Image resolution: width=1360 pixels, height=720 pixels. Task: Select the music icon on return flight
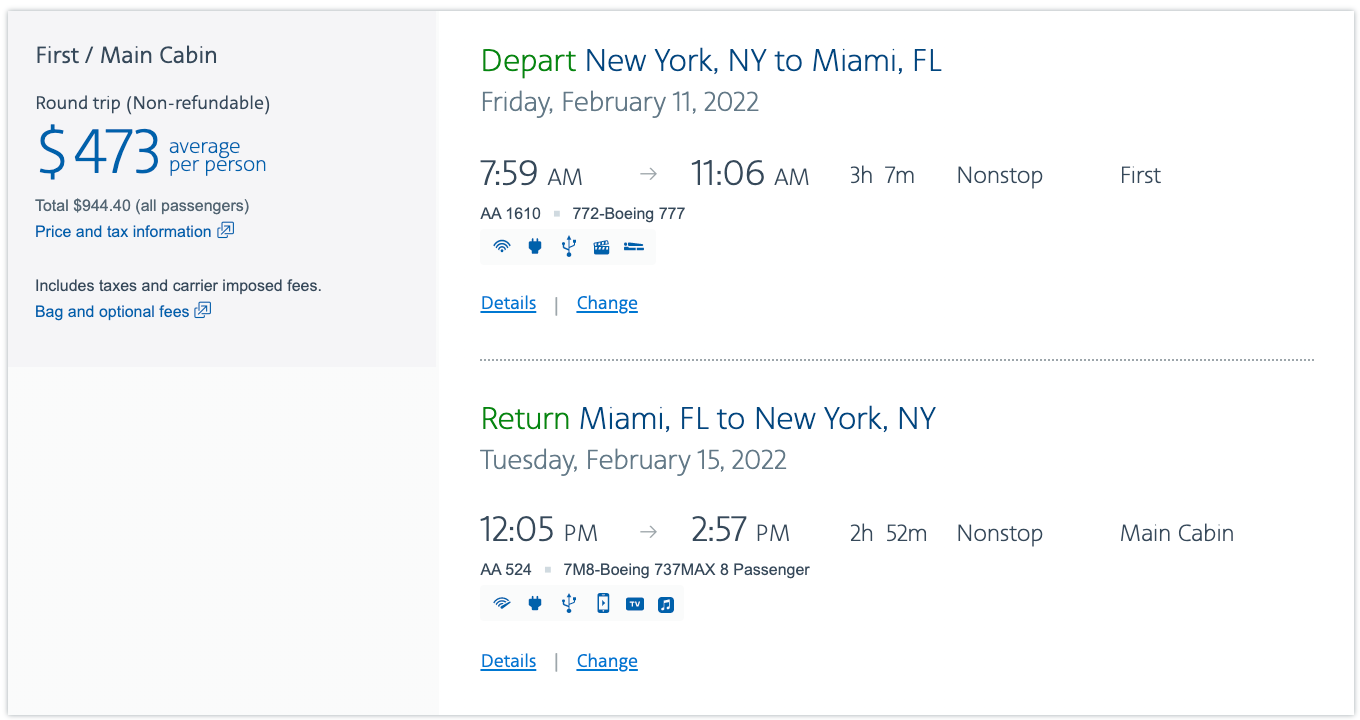tap(666, 603)
